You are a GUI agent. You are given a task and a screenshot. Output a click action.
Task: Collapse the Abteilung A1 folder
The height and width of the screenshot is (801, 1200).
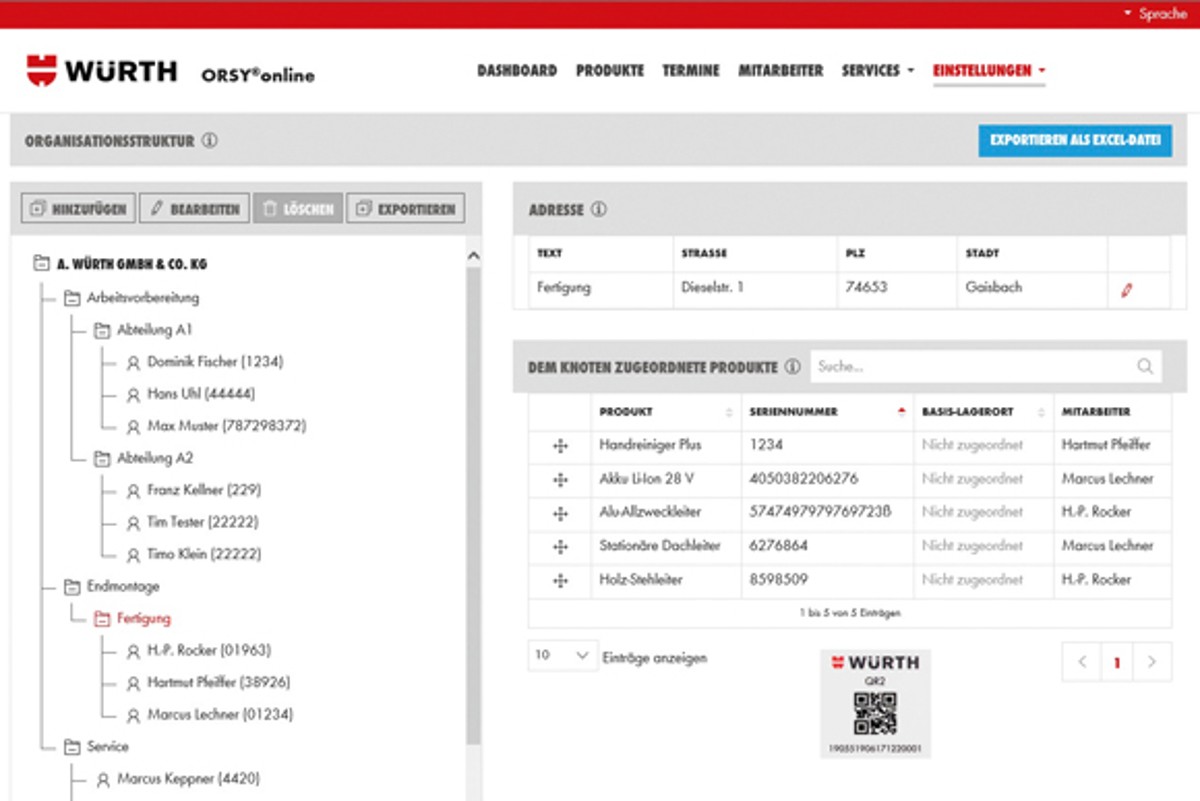pyautogui.click(x=101, y=330)
